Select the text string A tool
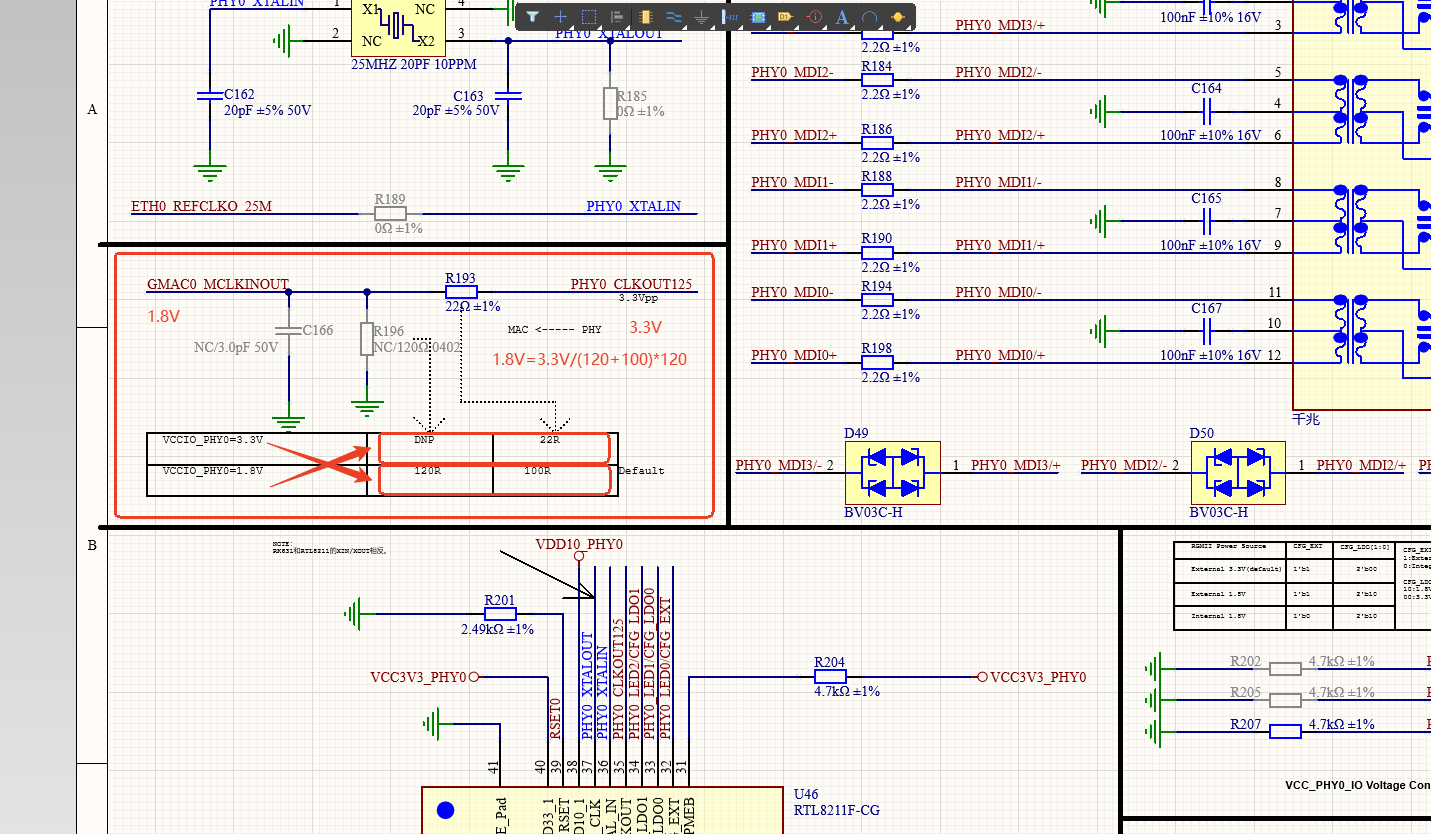Image resolution: width=1431 pixels, height=834 pixels. point(842,17)
